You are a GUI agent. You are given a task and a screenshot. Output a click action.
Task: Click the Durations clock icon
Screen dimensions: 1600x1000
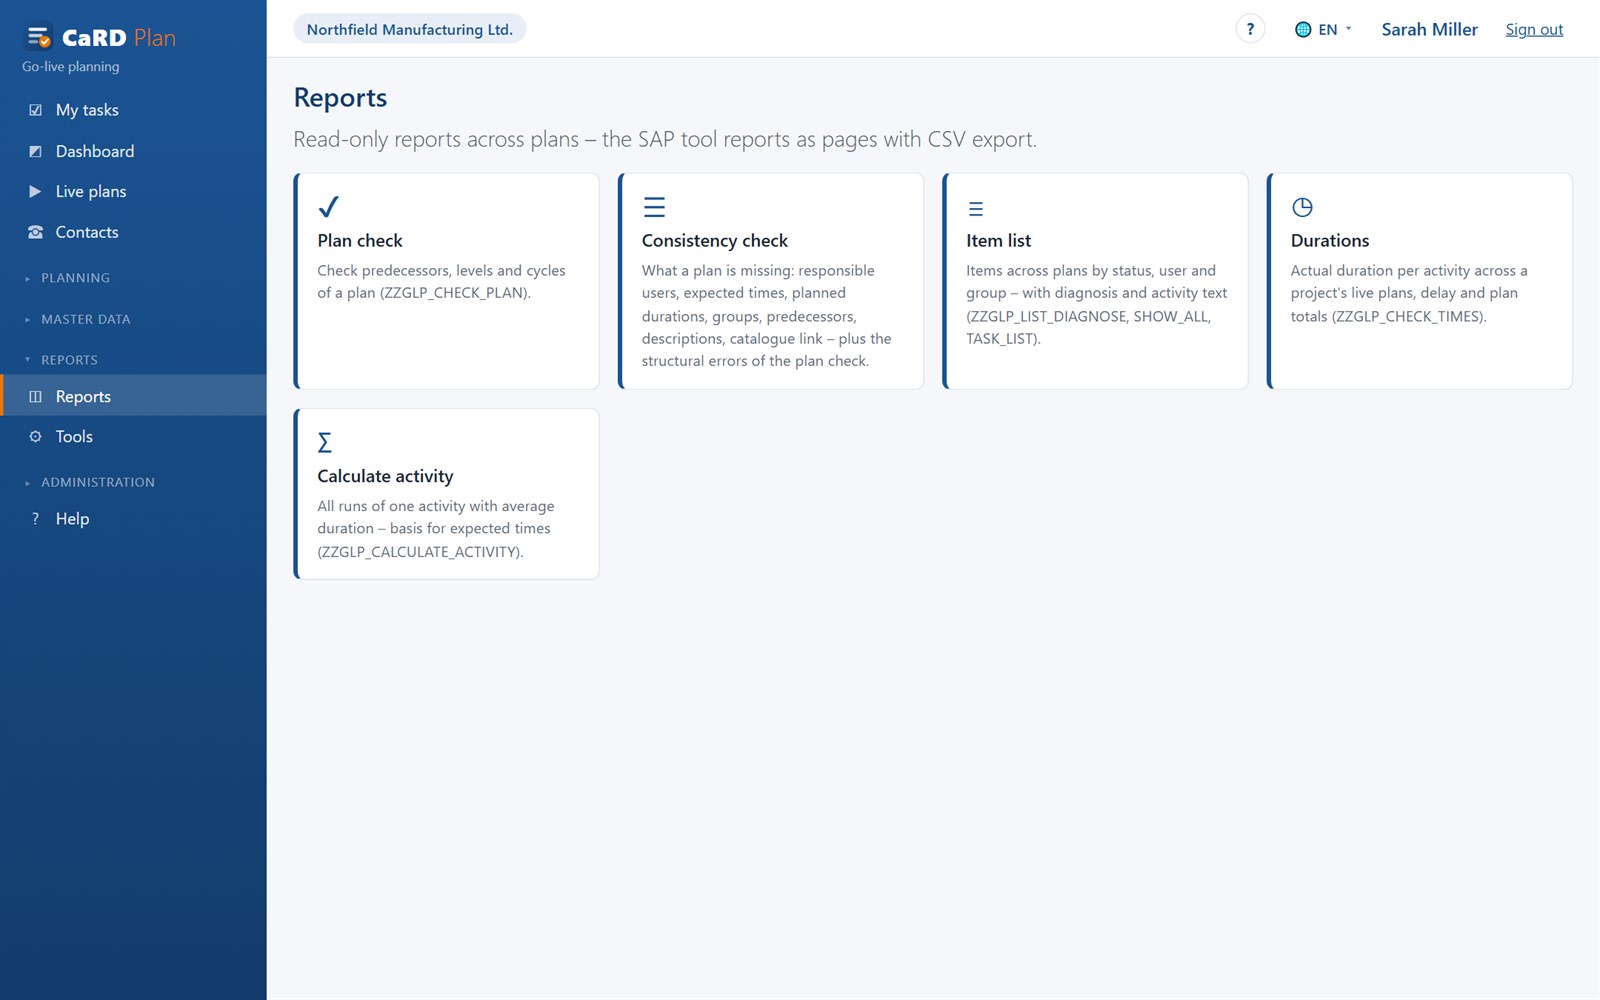tap(1302, 207)
